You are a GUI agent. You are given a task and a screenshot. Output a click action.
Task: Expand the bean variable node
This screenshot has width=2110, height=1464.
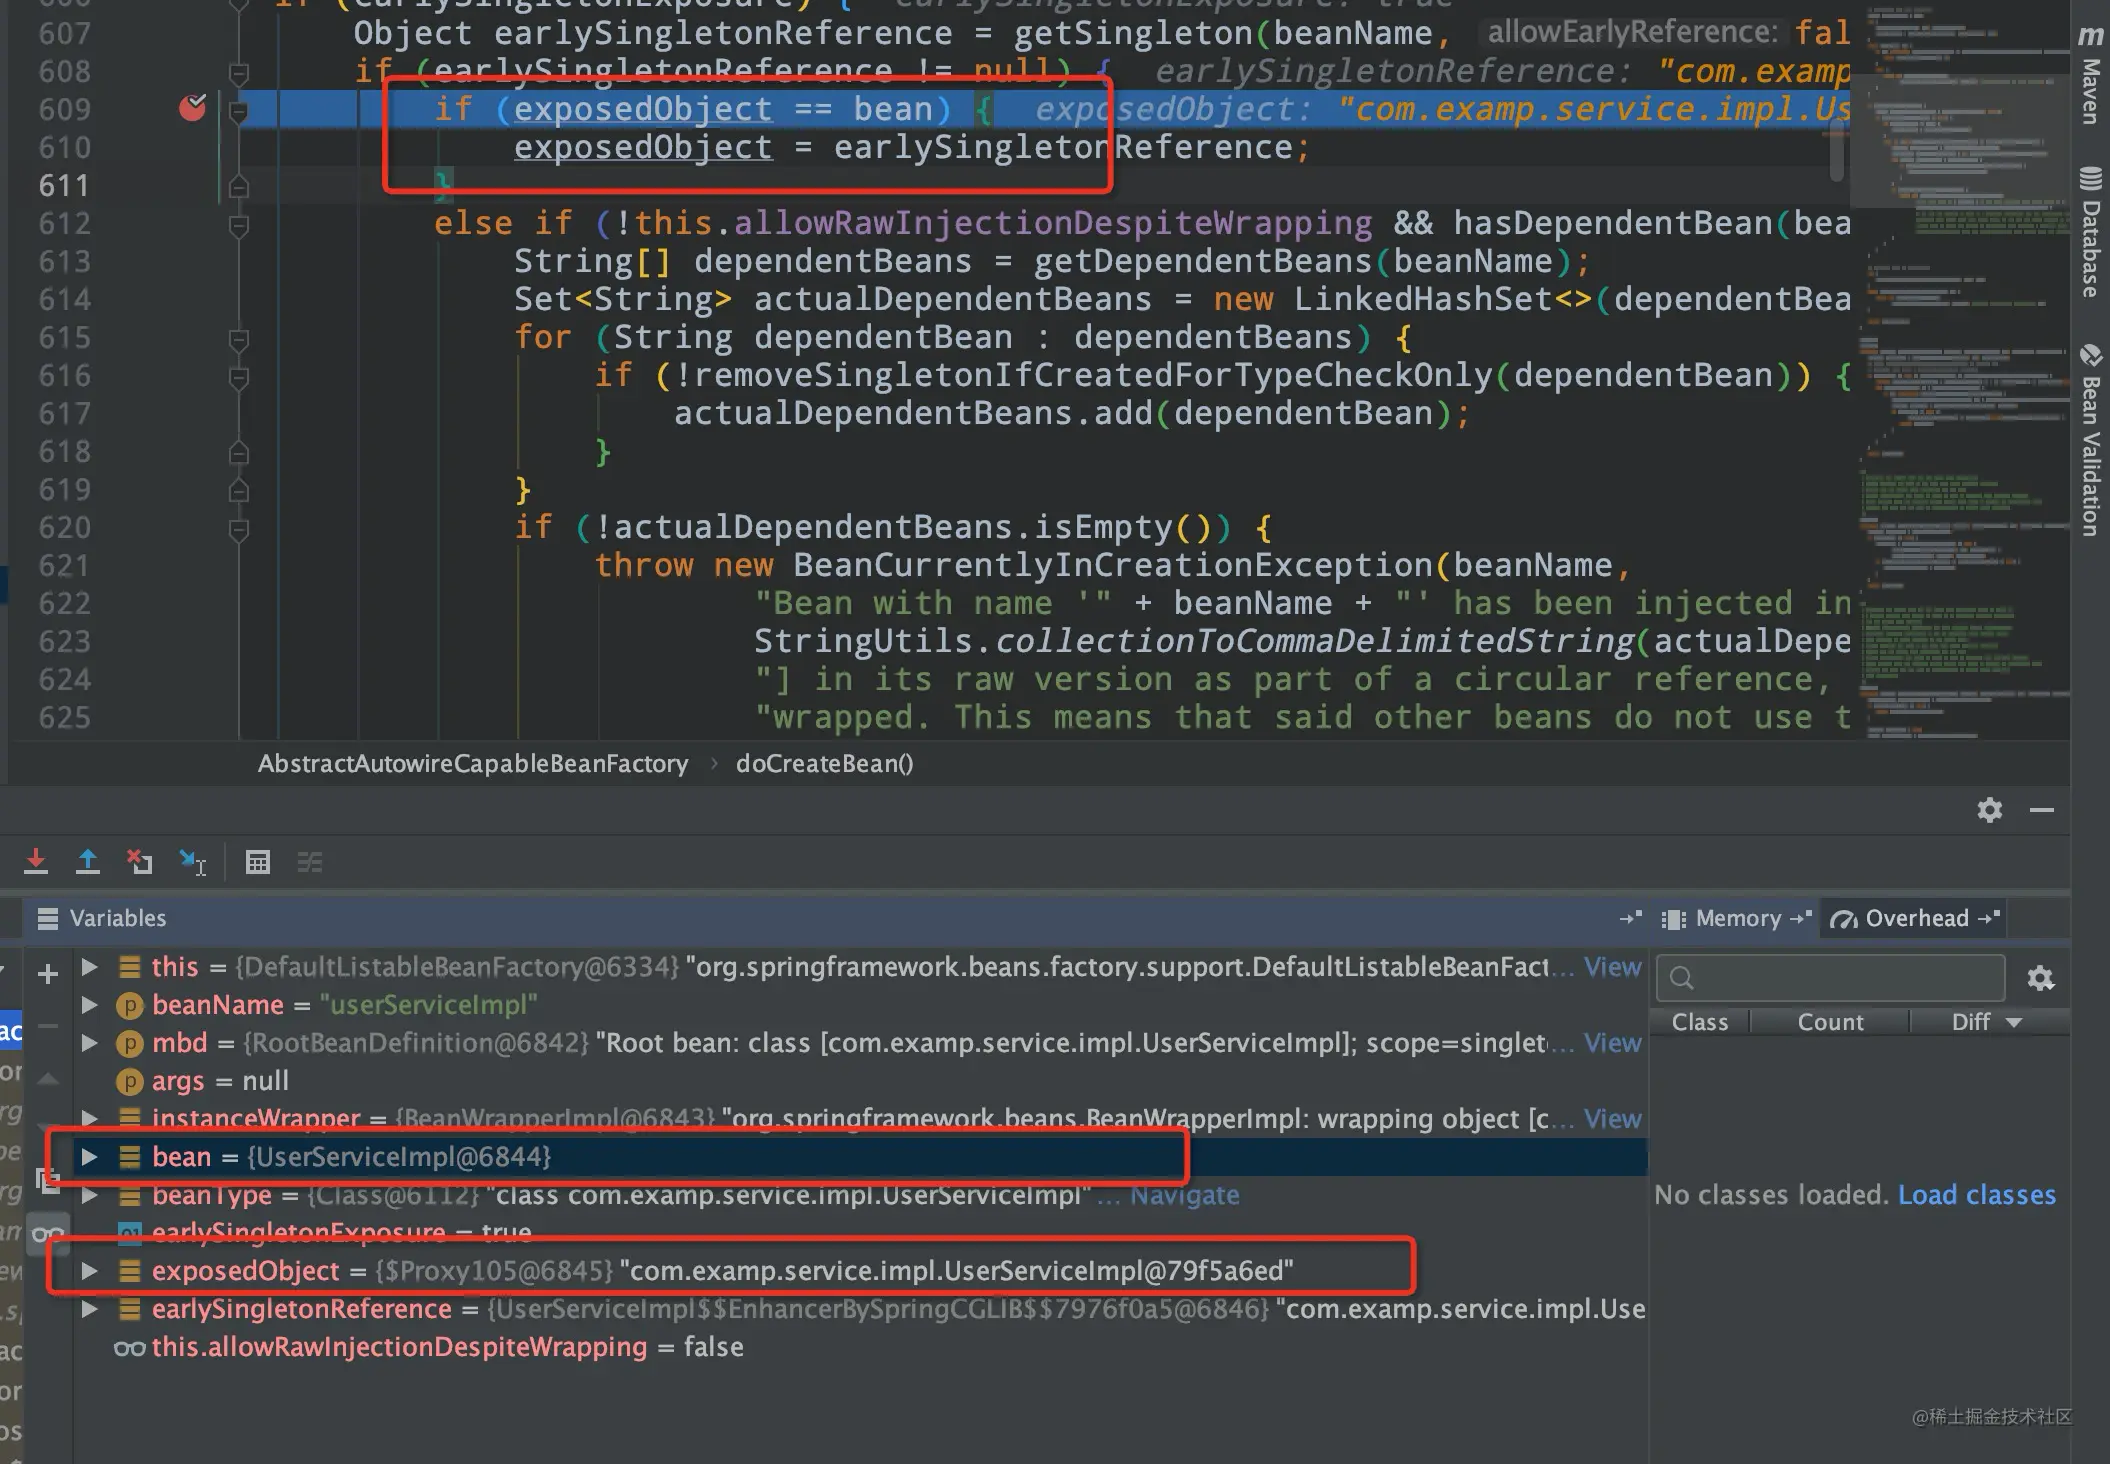(90, 1156)
